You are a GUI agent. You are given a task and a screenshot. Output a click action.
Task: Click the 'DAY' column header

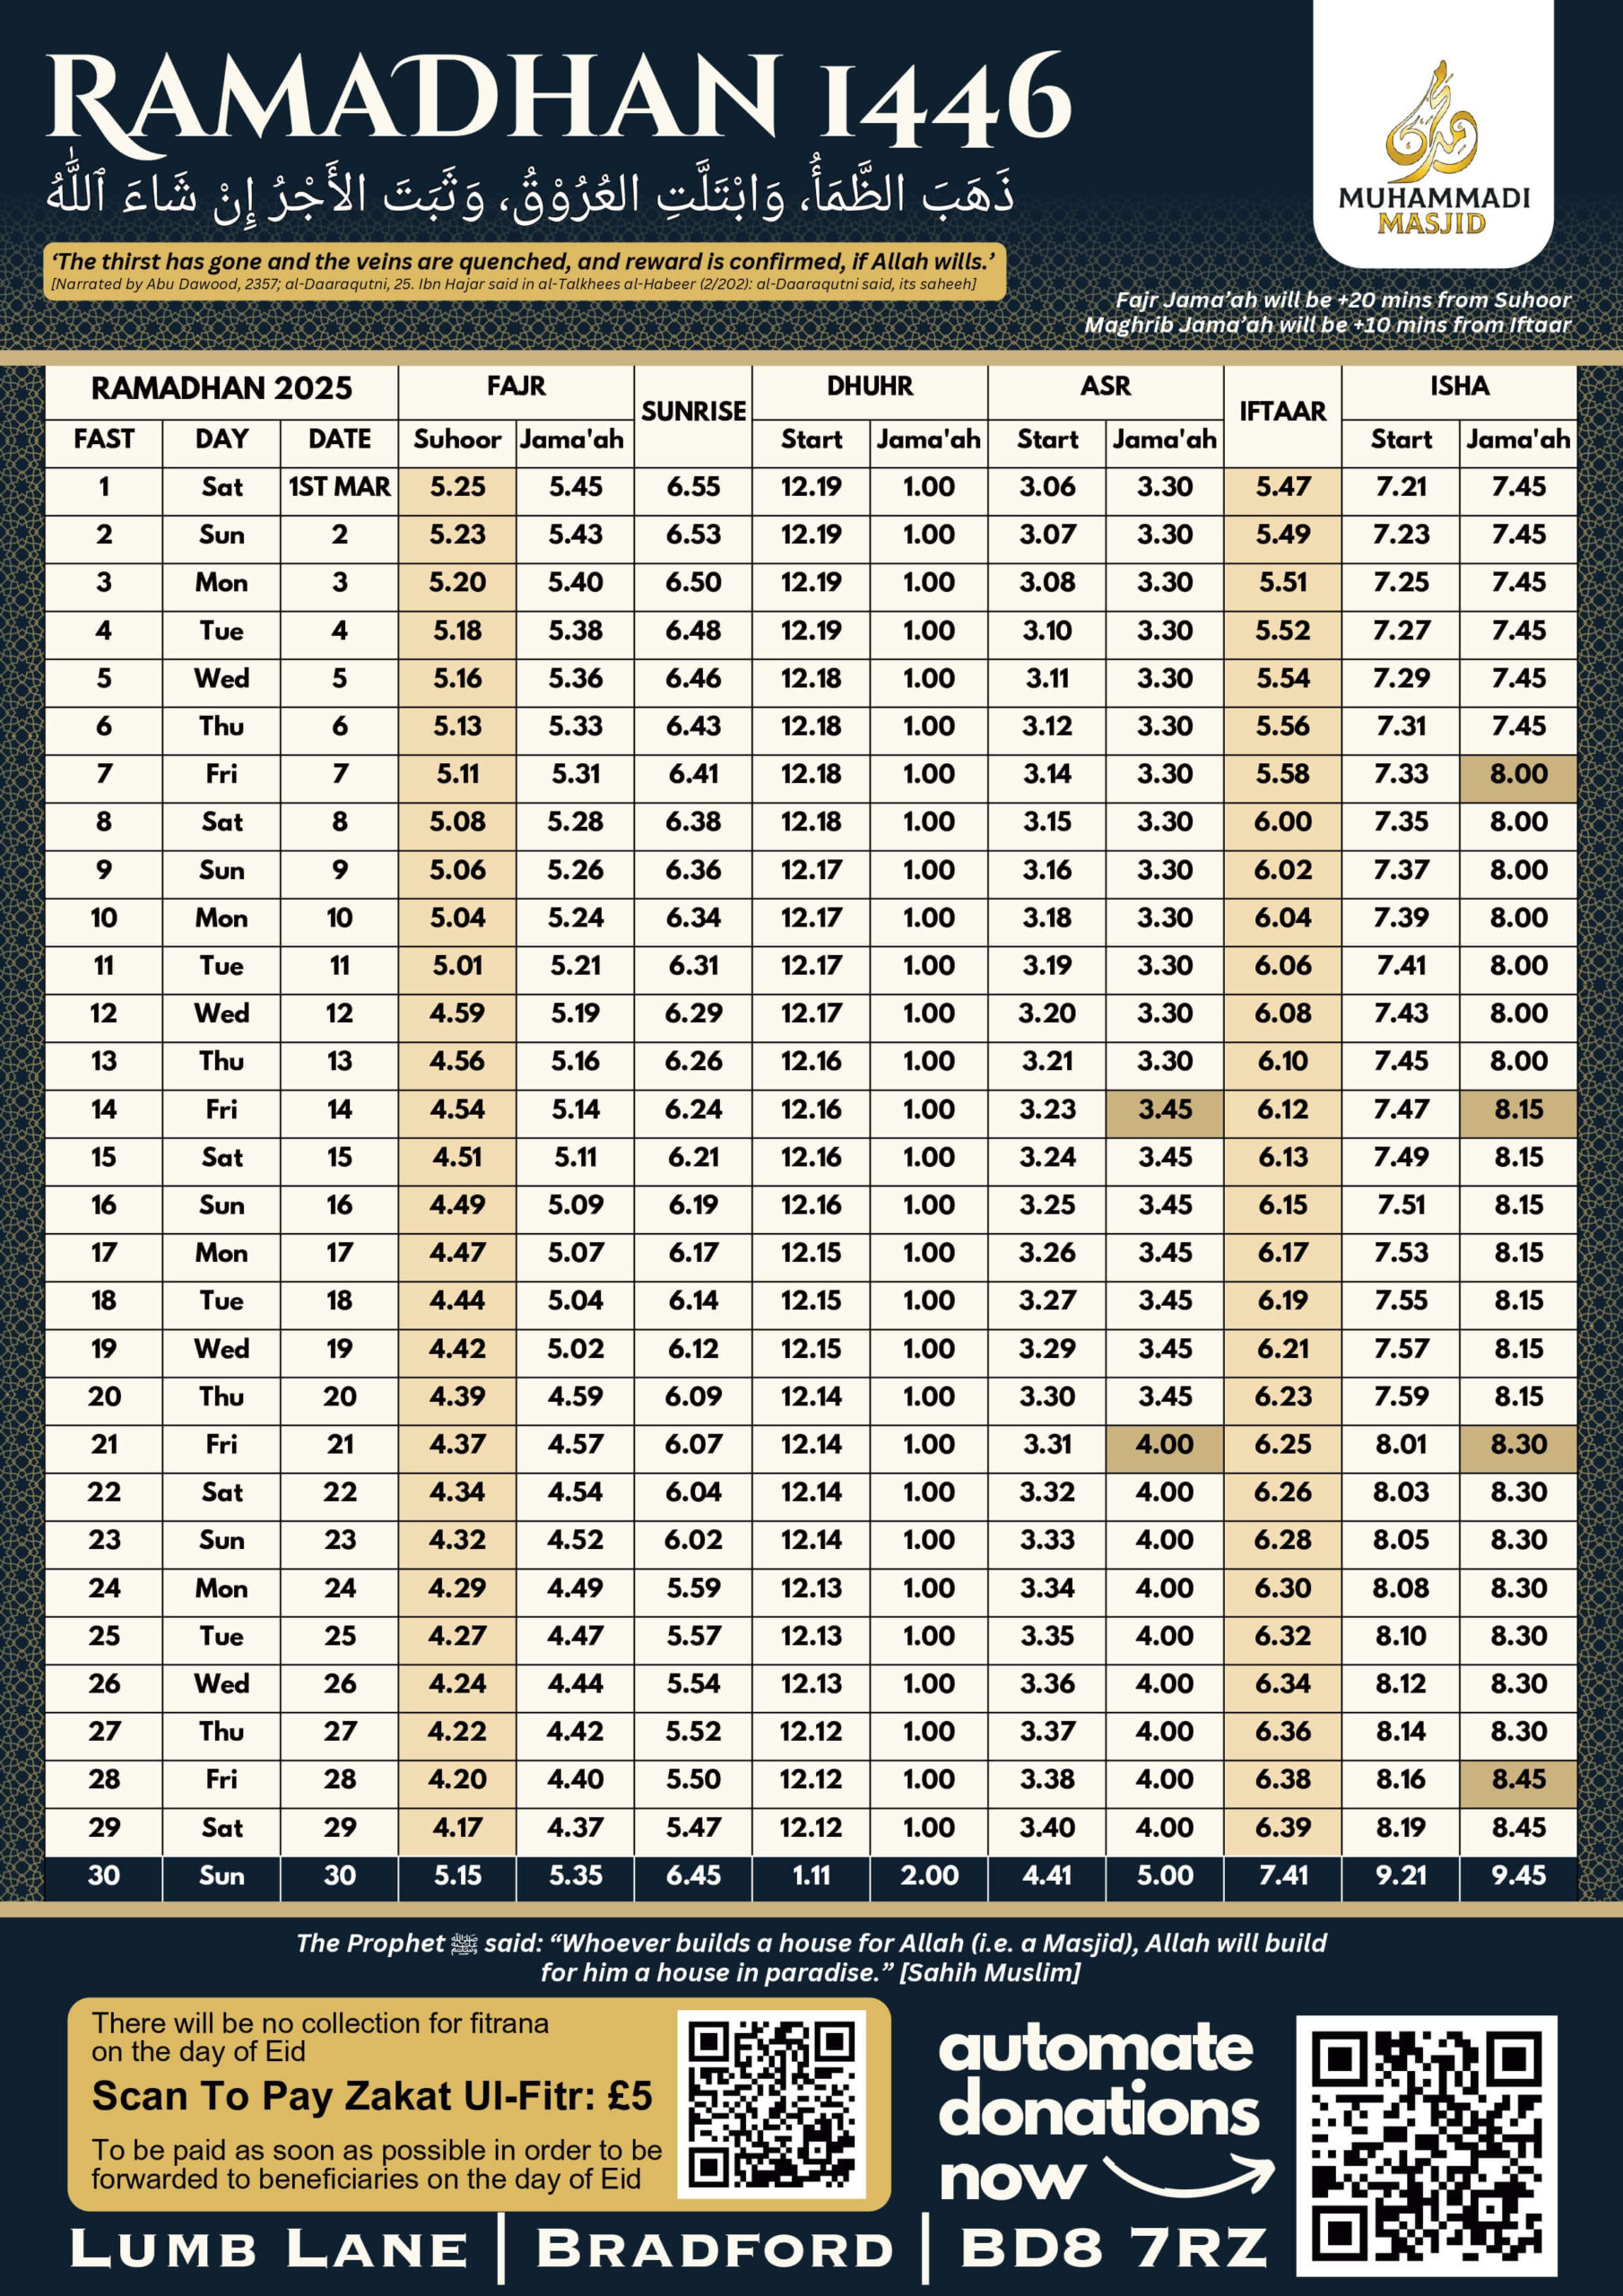click(x=222, y=439)
